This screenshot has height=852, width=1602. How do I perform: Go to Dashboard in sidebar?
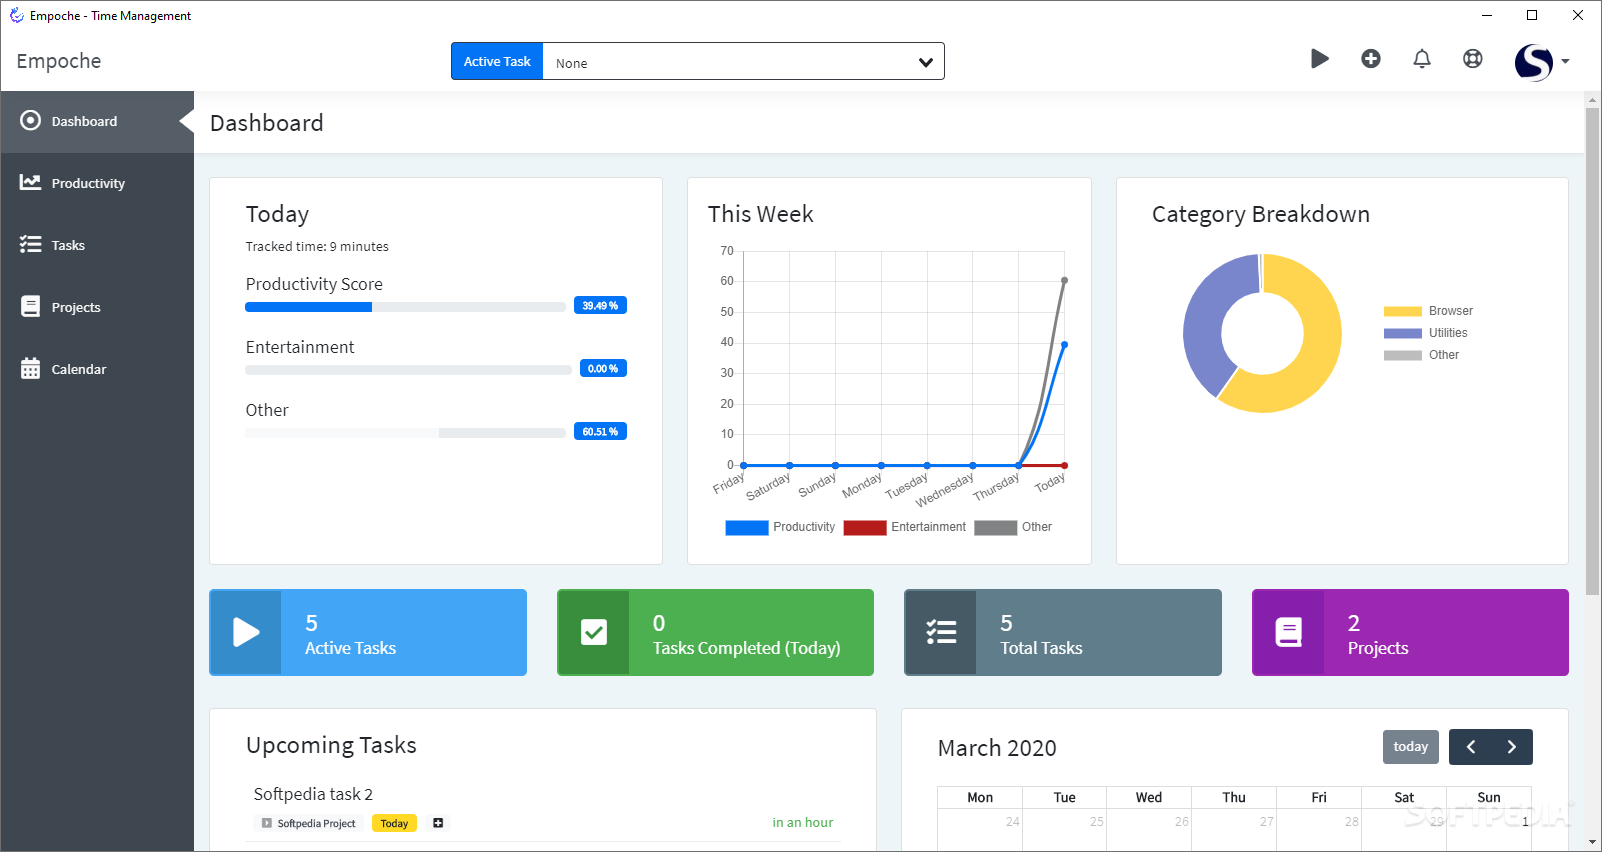coord(97,122)
